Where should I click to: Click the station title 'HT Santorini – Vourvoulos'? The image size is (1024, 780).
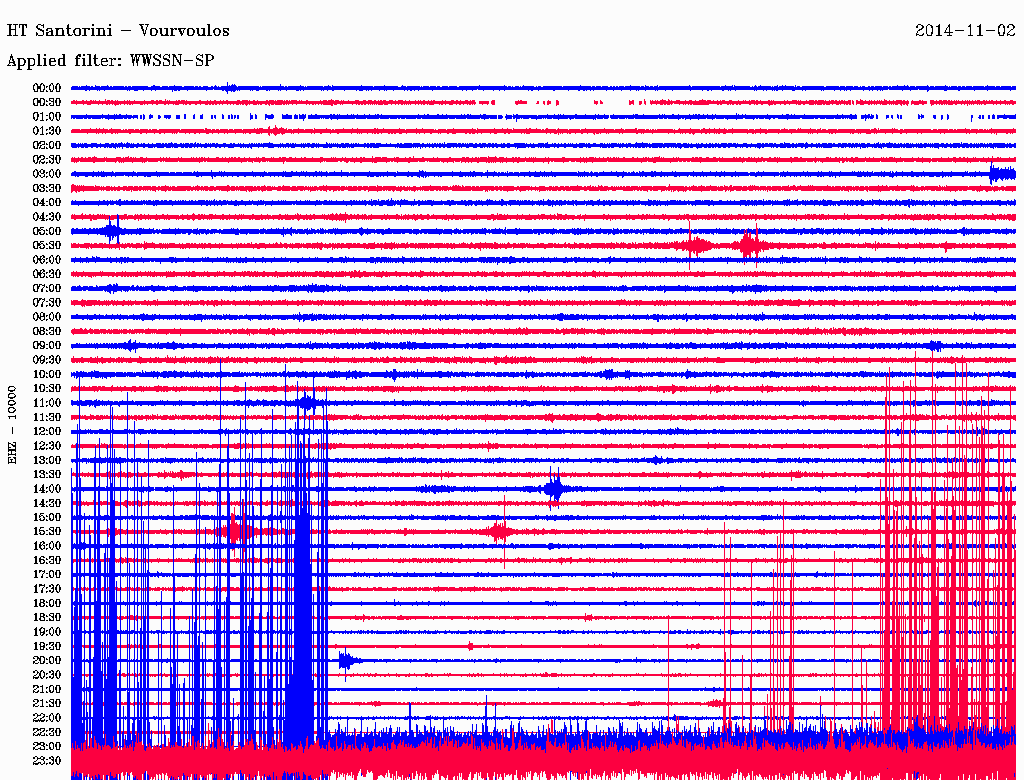(x=118, y=31)
